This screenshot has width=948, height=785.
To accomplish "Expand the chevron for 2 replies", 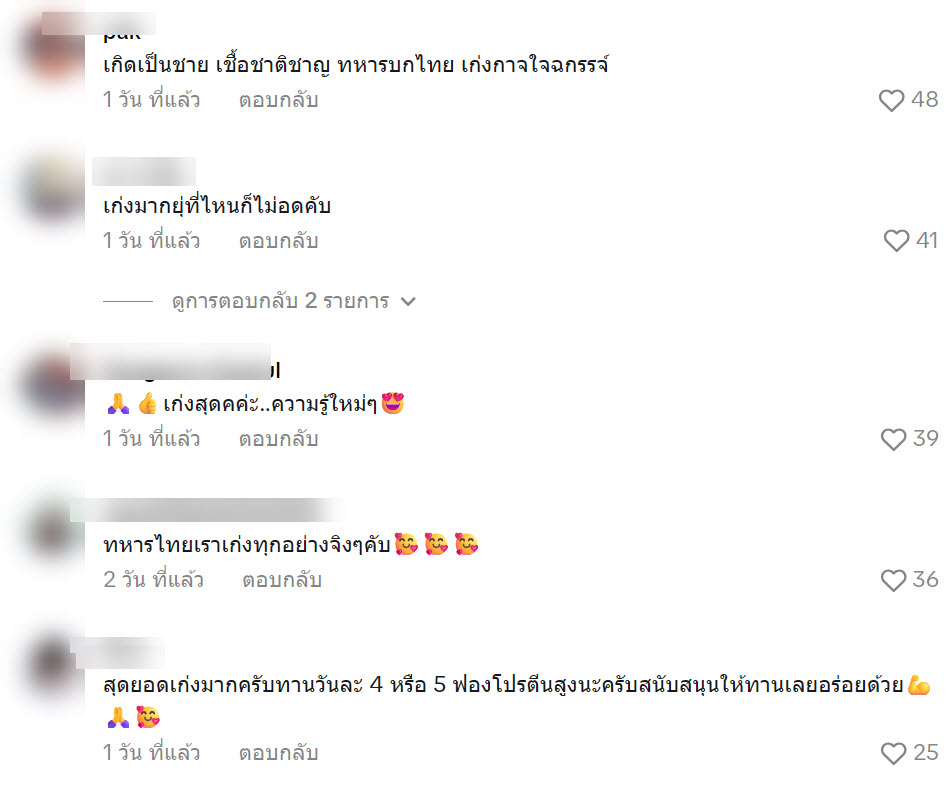I will (x=409, y=301).
